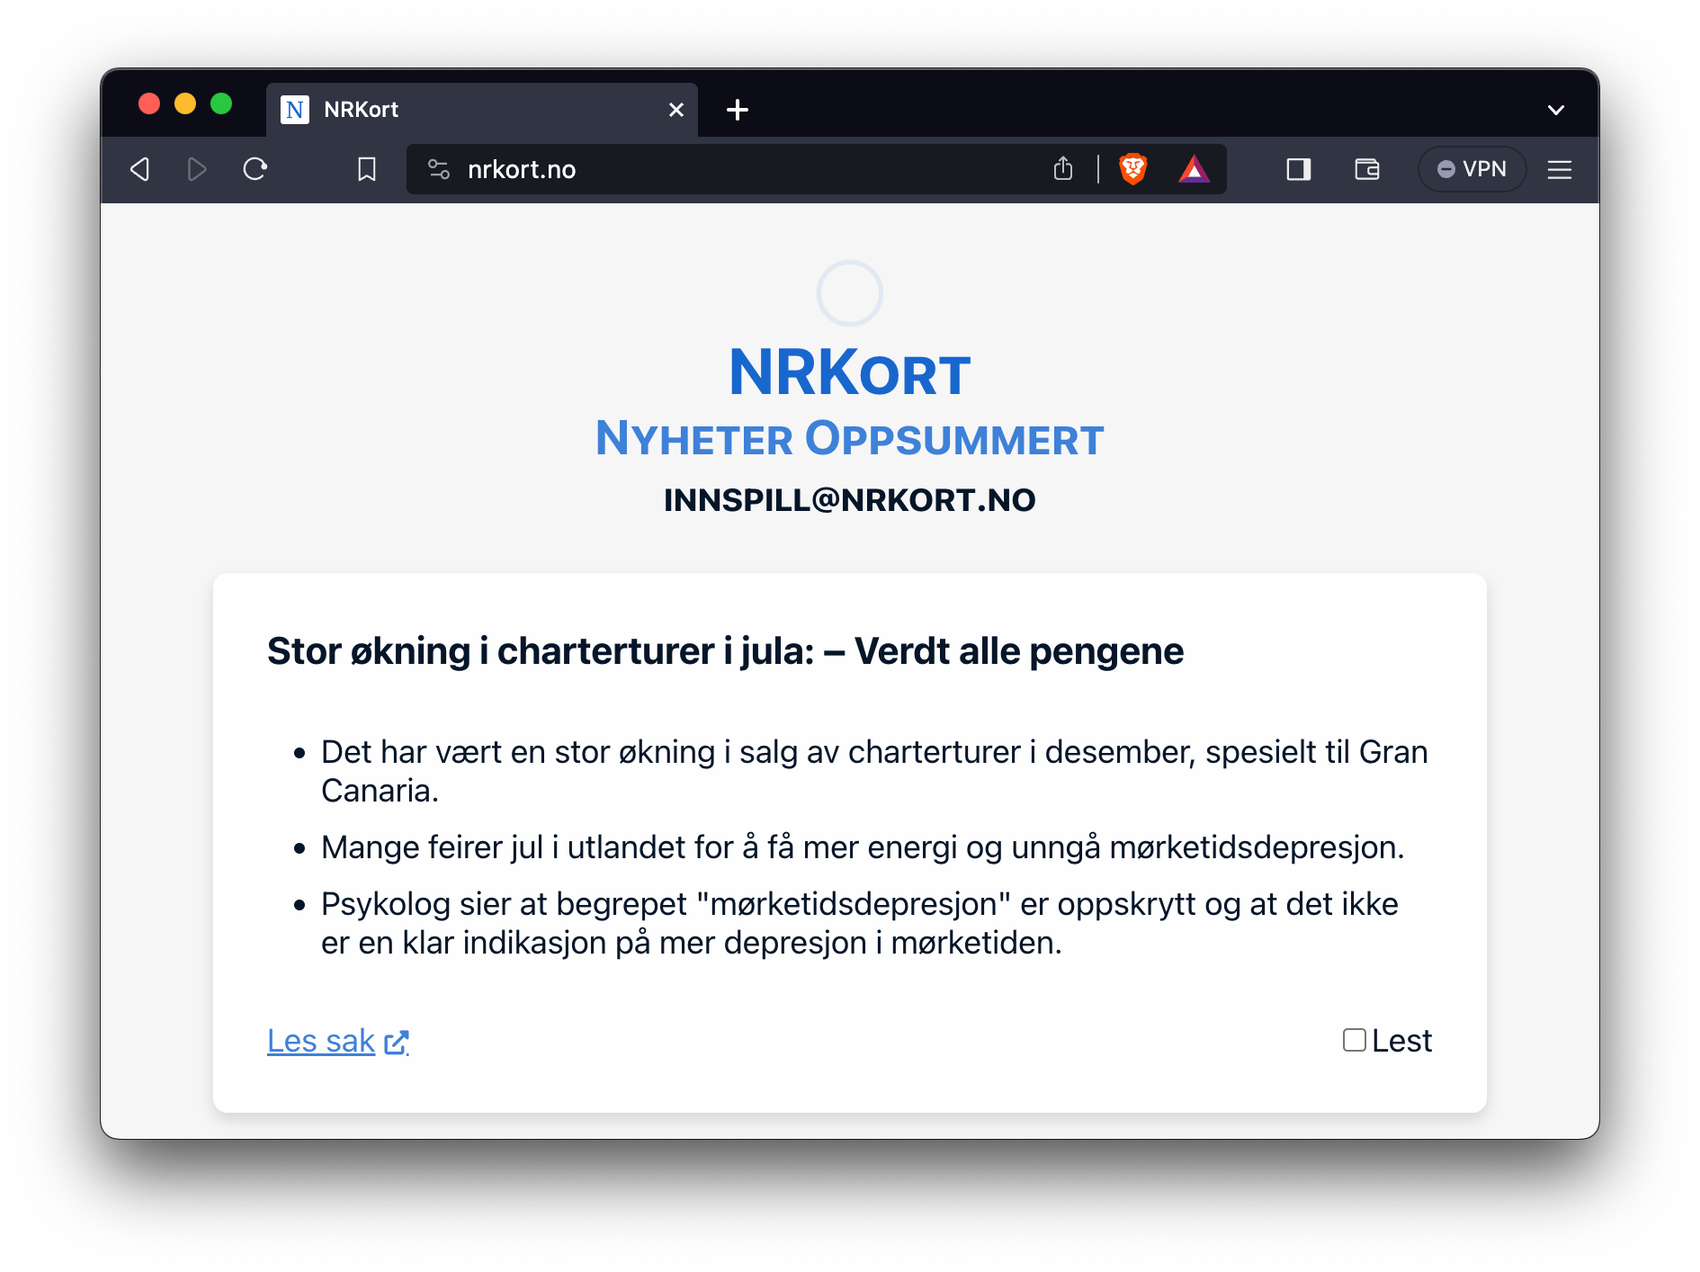The width and height of the screenshot is (1700, 1272).
Task: Open the browser hamburger menu
Action: tap(1560, 169)
